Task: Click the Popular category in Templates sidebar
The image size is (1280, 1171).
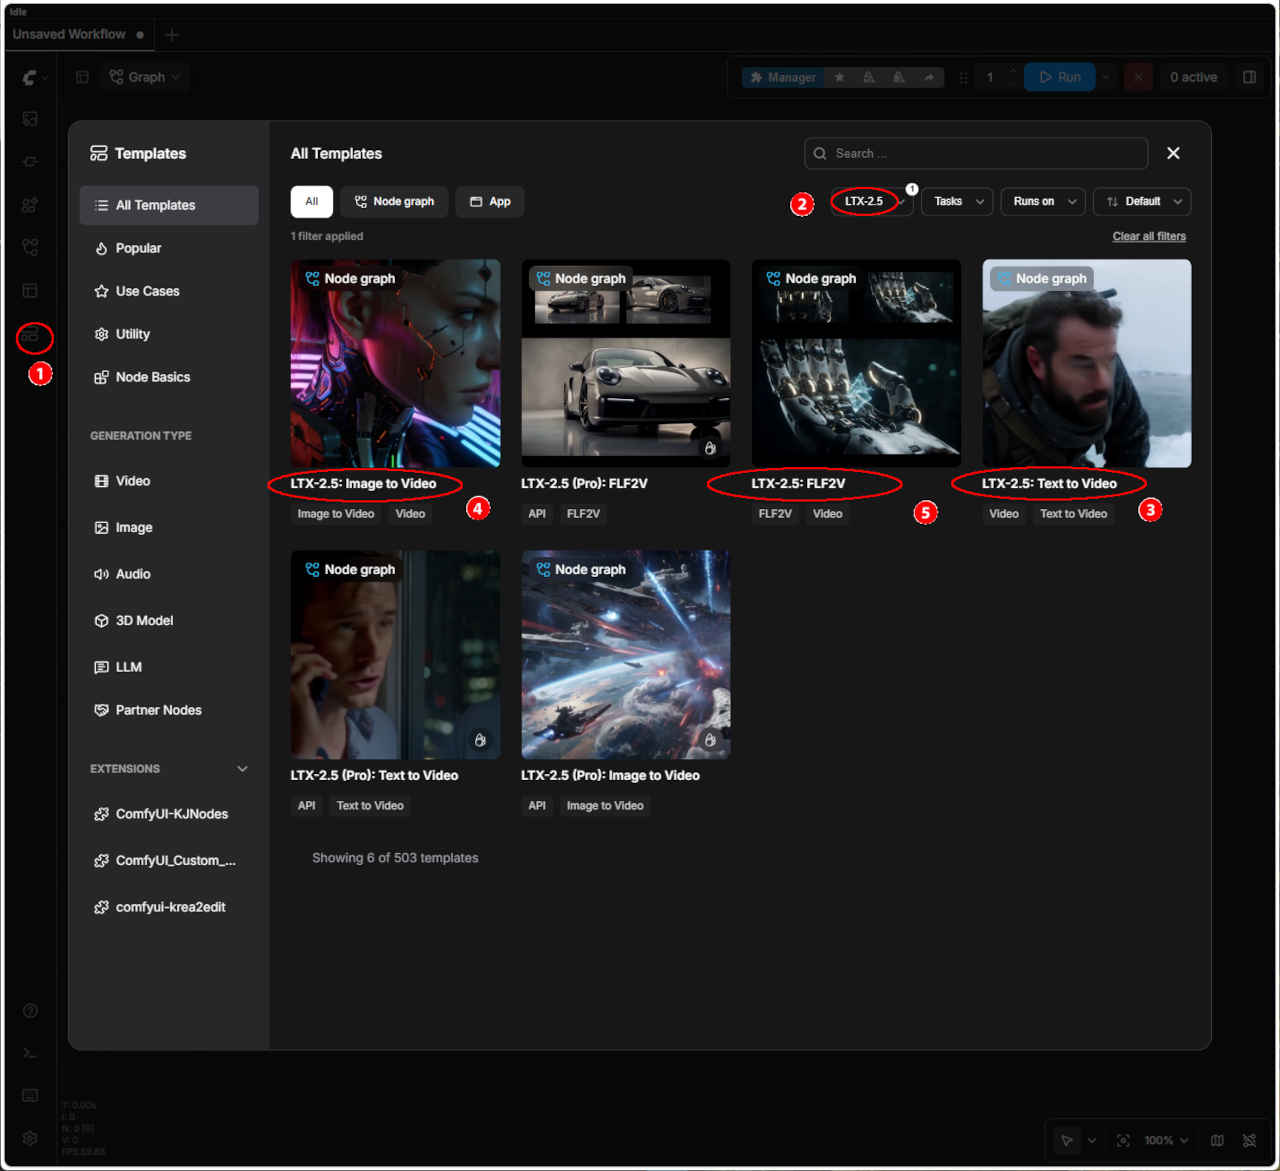Action: tap(168, 248)
